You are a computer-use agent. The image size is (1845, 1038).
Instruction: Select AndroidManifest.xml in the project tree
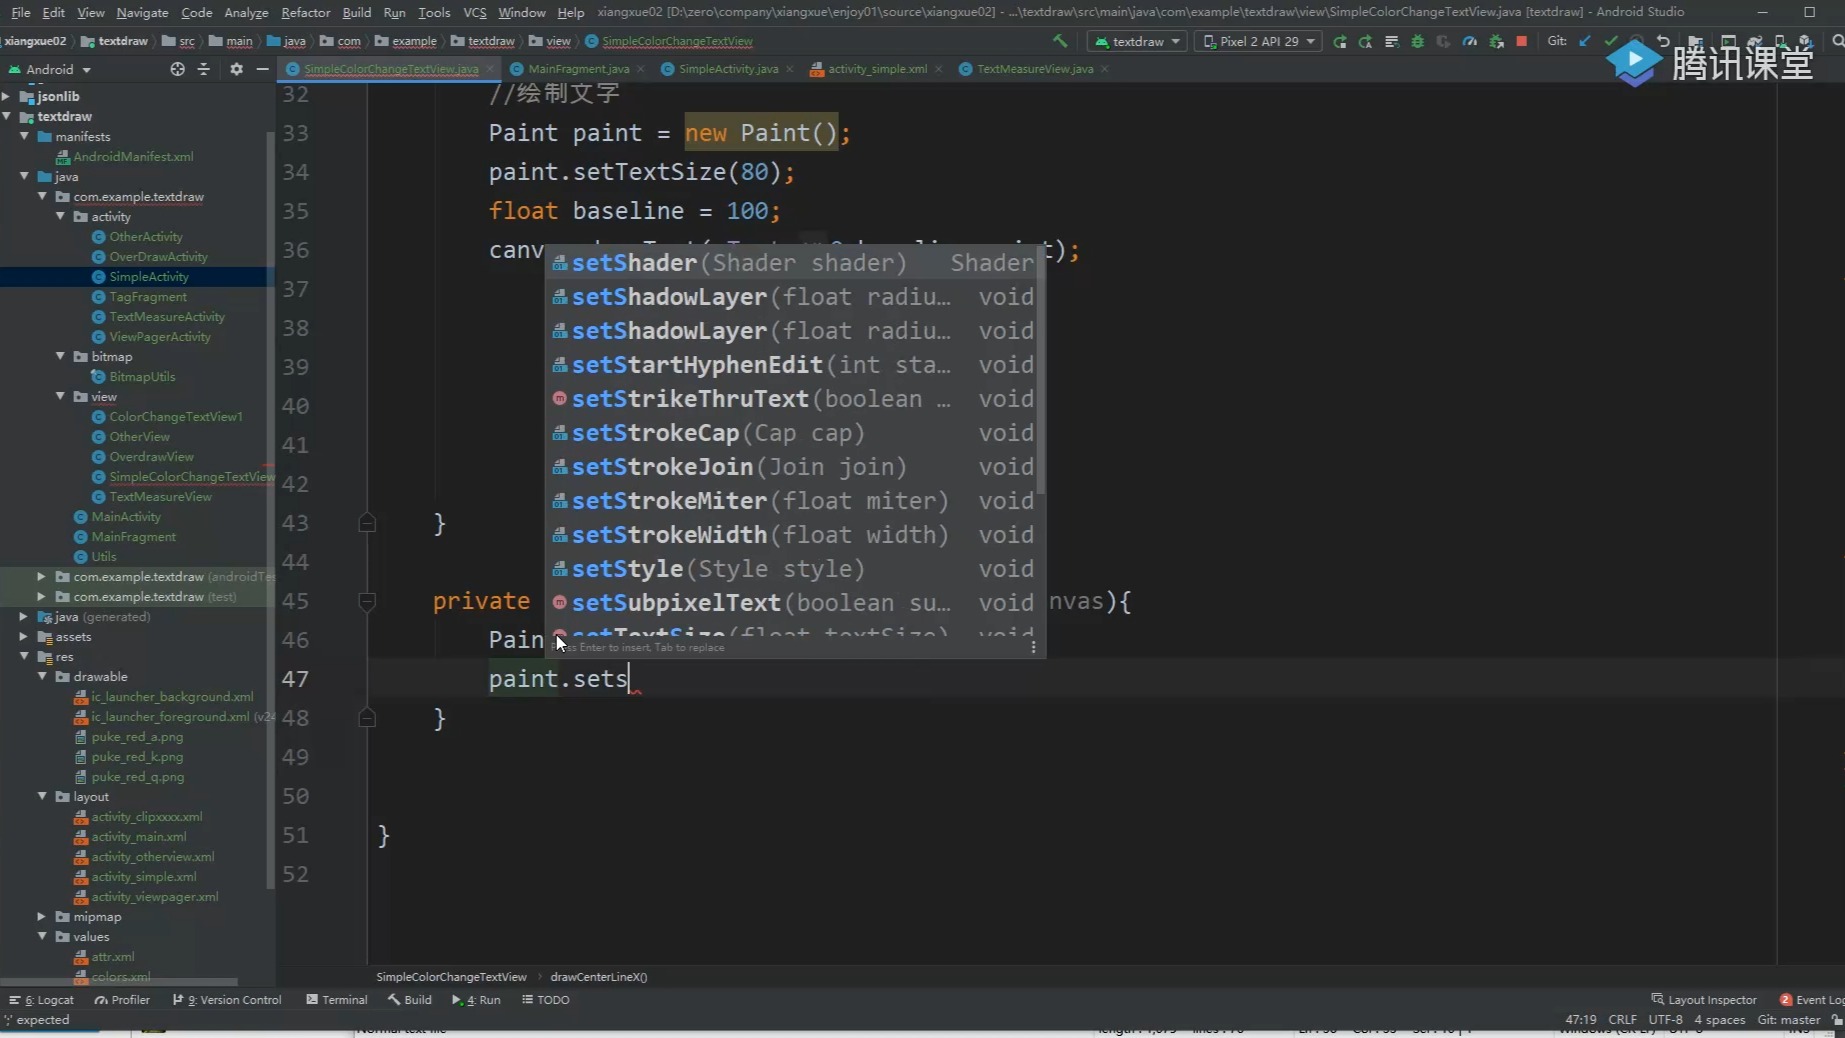coord(132,156)
